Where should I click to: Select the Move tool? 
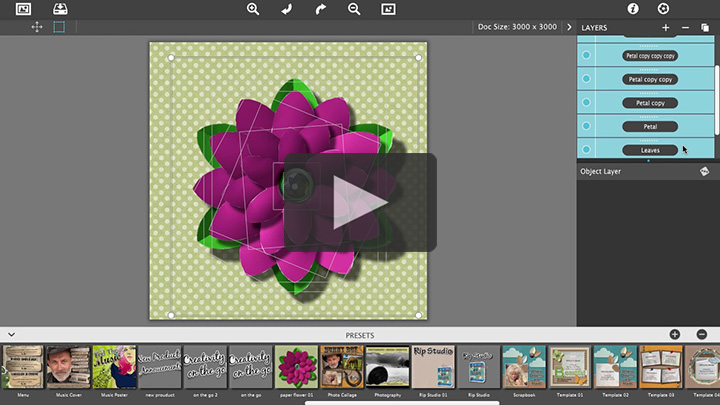click(x=37, y=27)
